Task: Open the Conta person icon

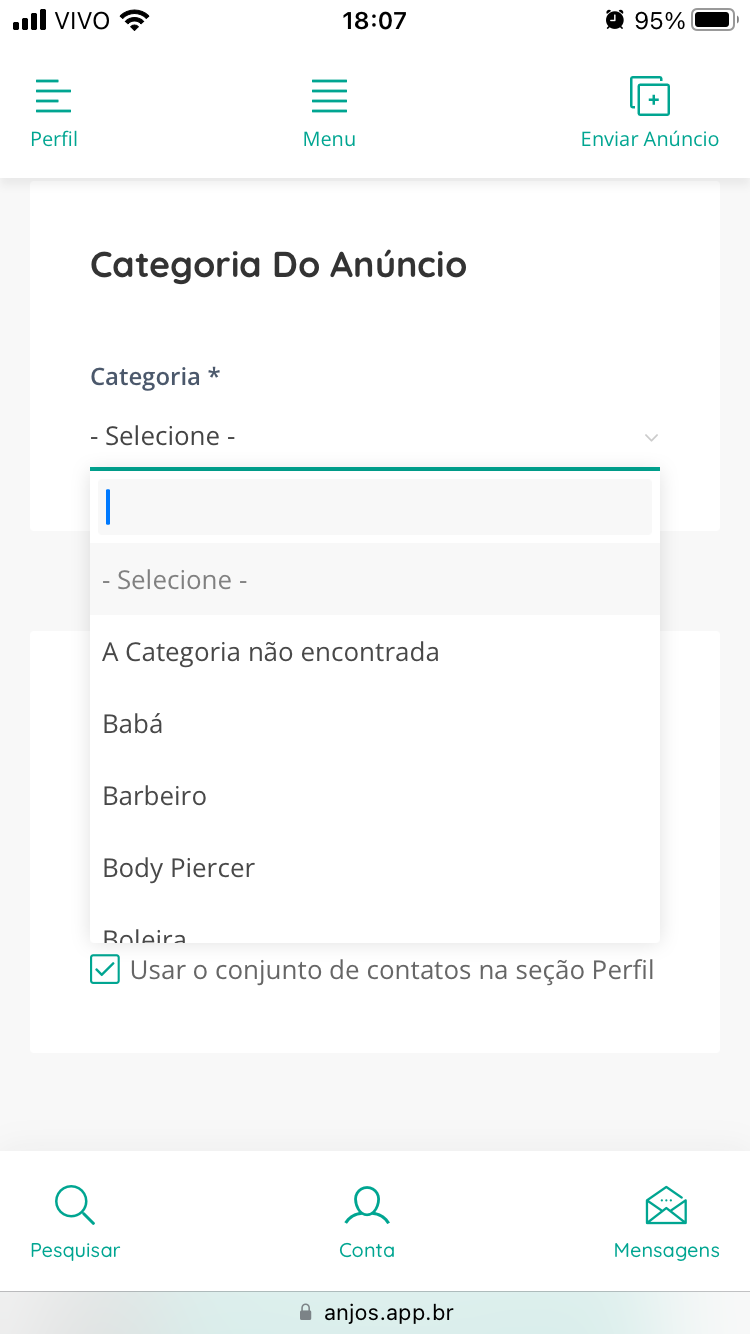Action: coord(367,1205)
